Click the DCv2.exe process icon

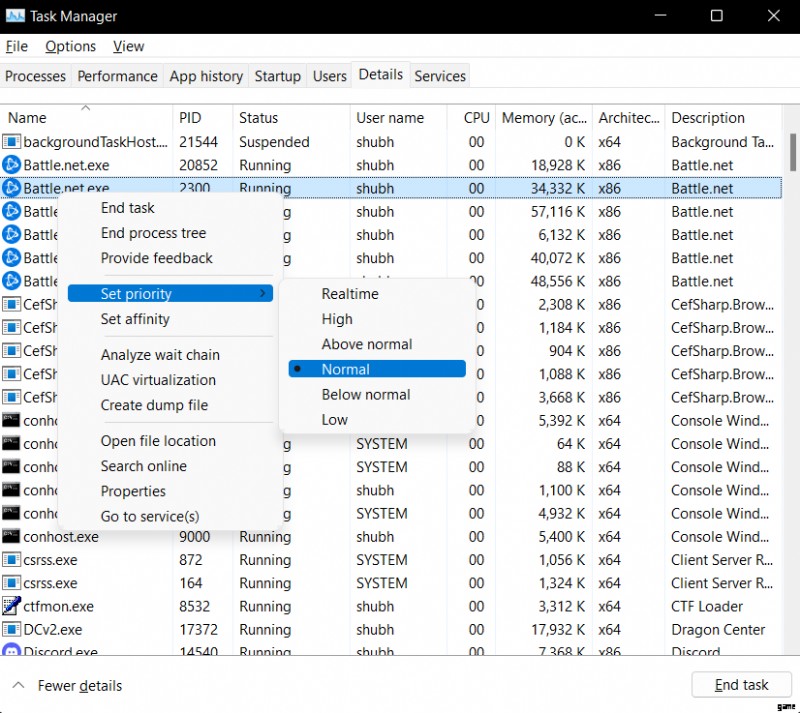(x=11, y=629)
